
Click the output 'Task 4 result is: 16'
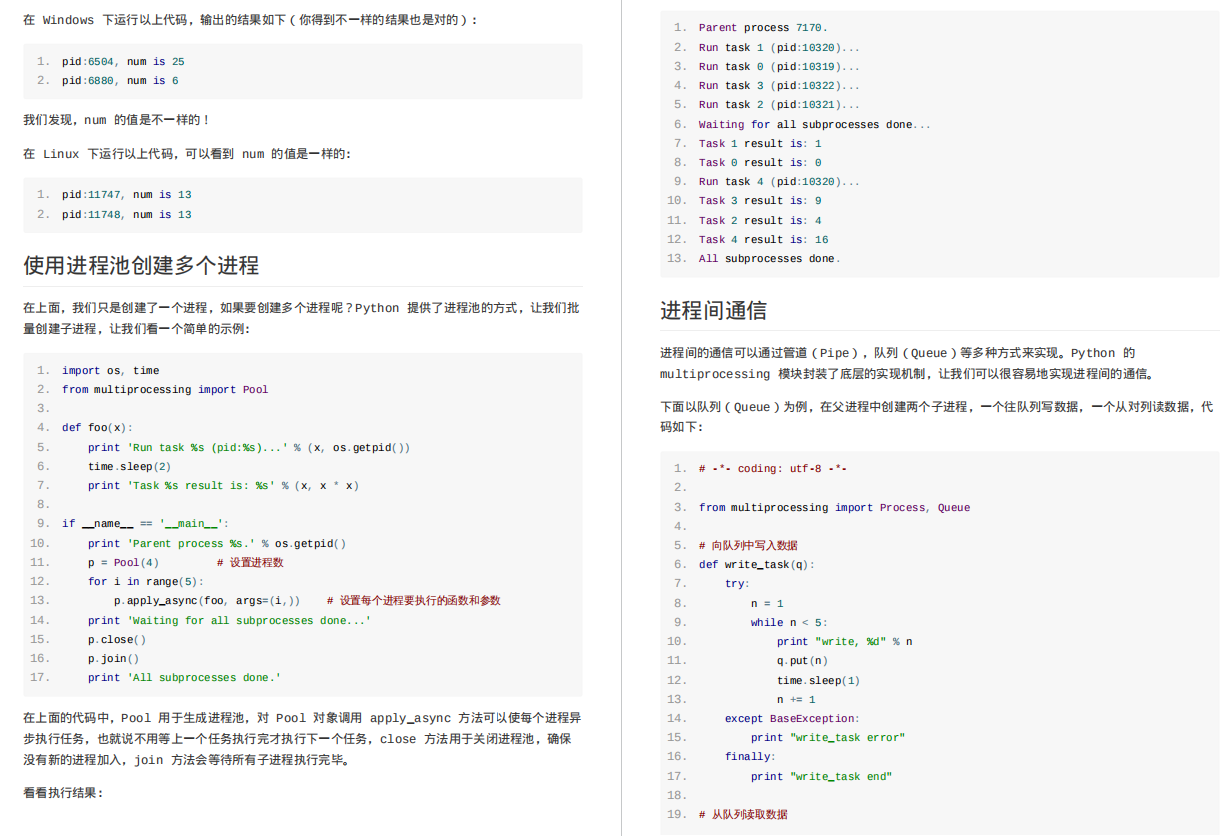tap(764, 239)
